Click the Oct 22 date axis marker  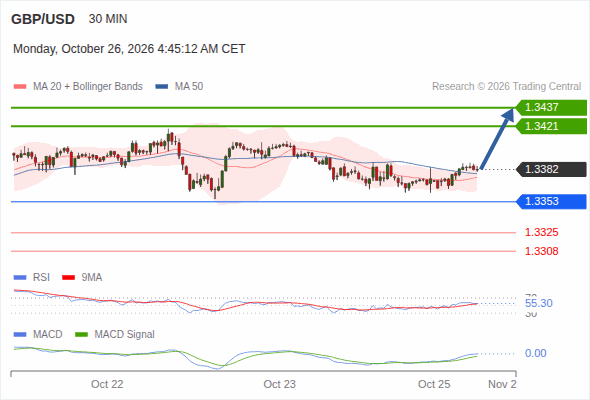[x=107, y=384]
